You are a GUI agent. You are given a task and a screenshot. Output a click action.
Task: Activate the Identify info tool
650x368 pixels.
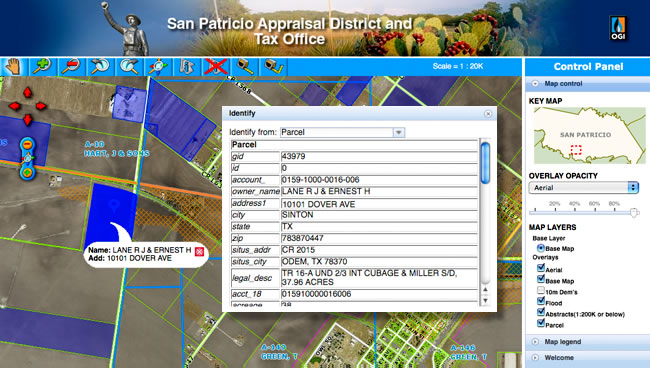coord(187,66)
